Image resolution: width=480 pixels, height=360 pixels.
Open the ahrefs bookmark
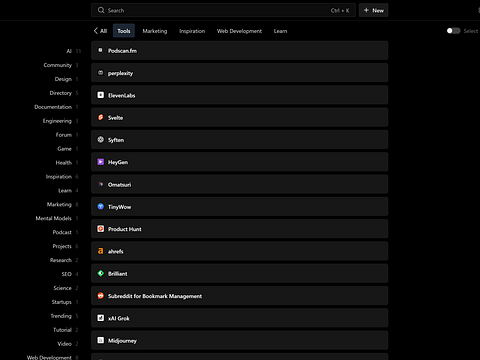[x=239, y=251]
